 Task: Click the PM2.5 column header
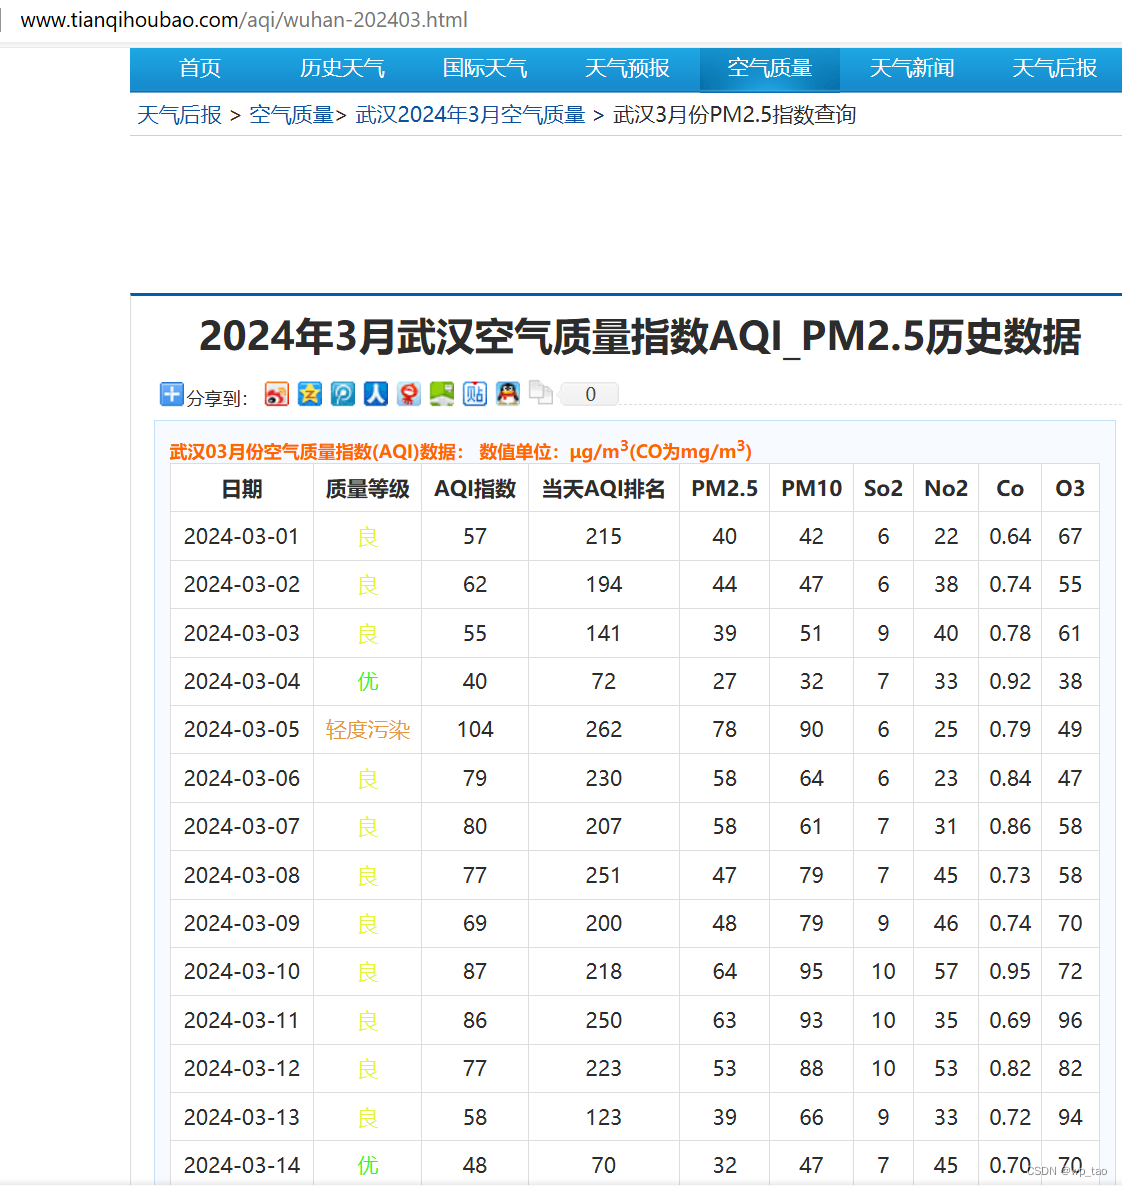click(724, 489)
